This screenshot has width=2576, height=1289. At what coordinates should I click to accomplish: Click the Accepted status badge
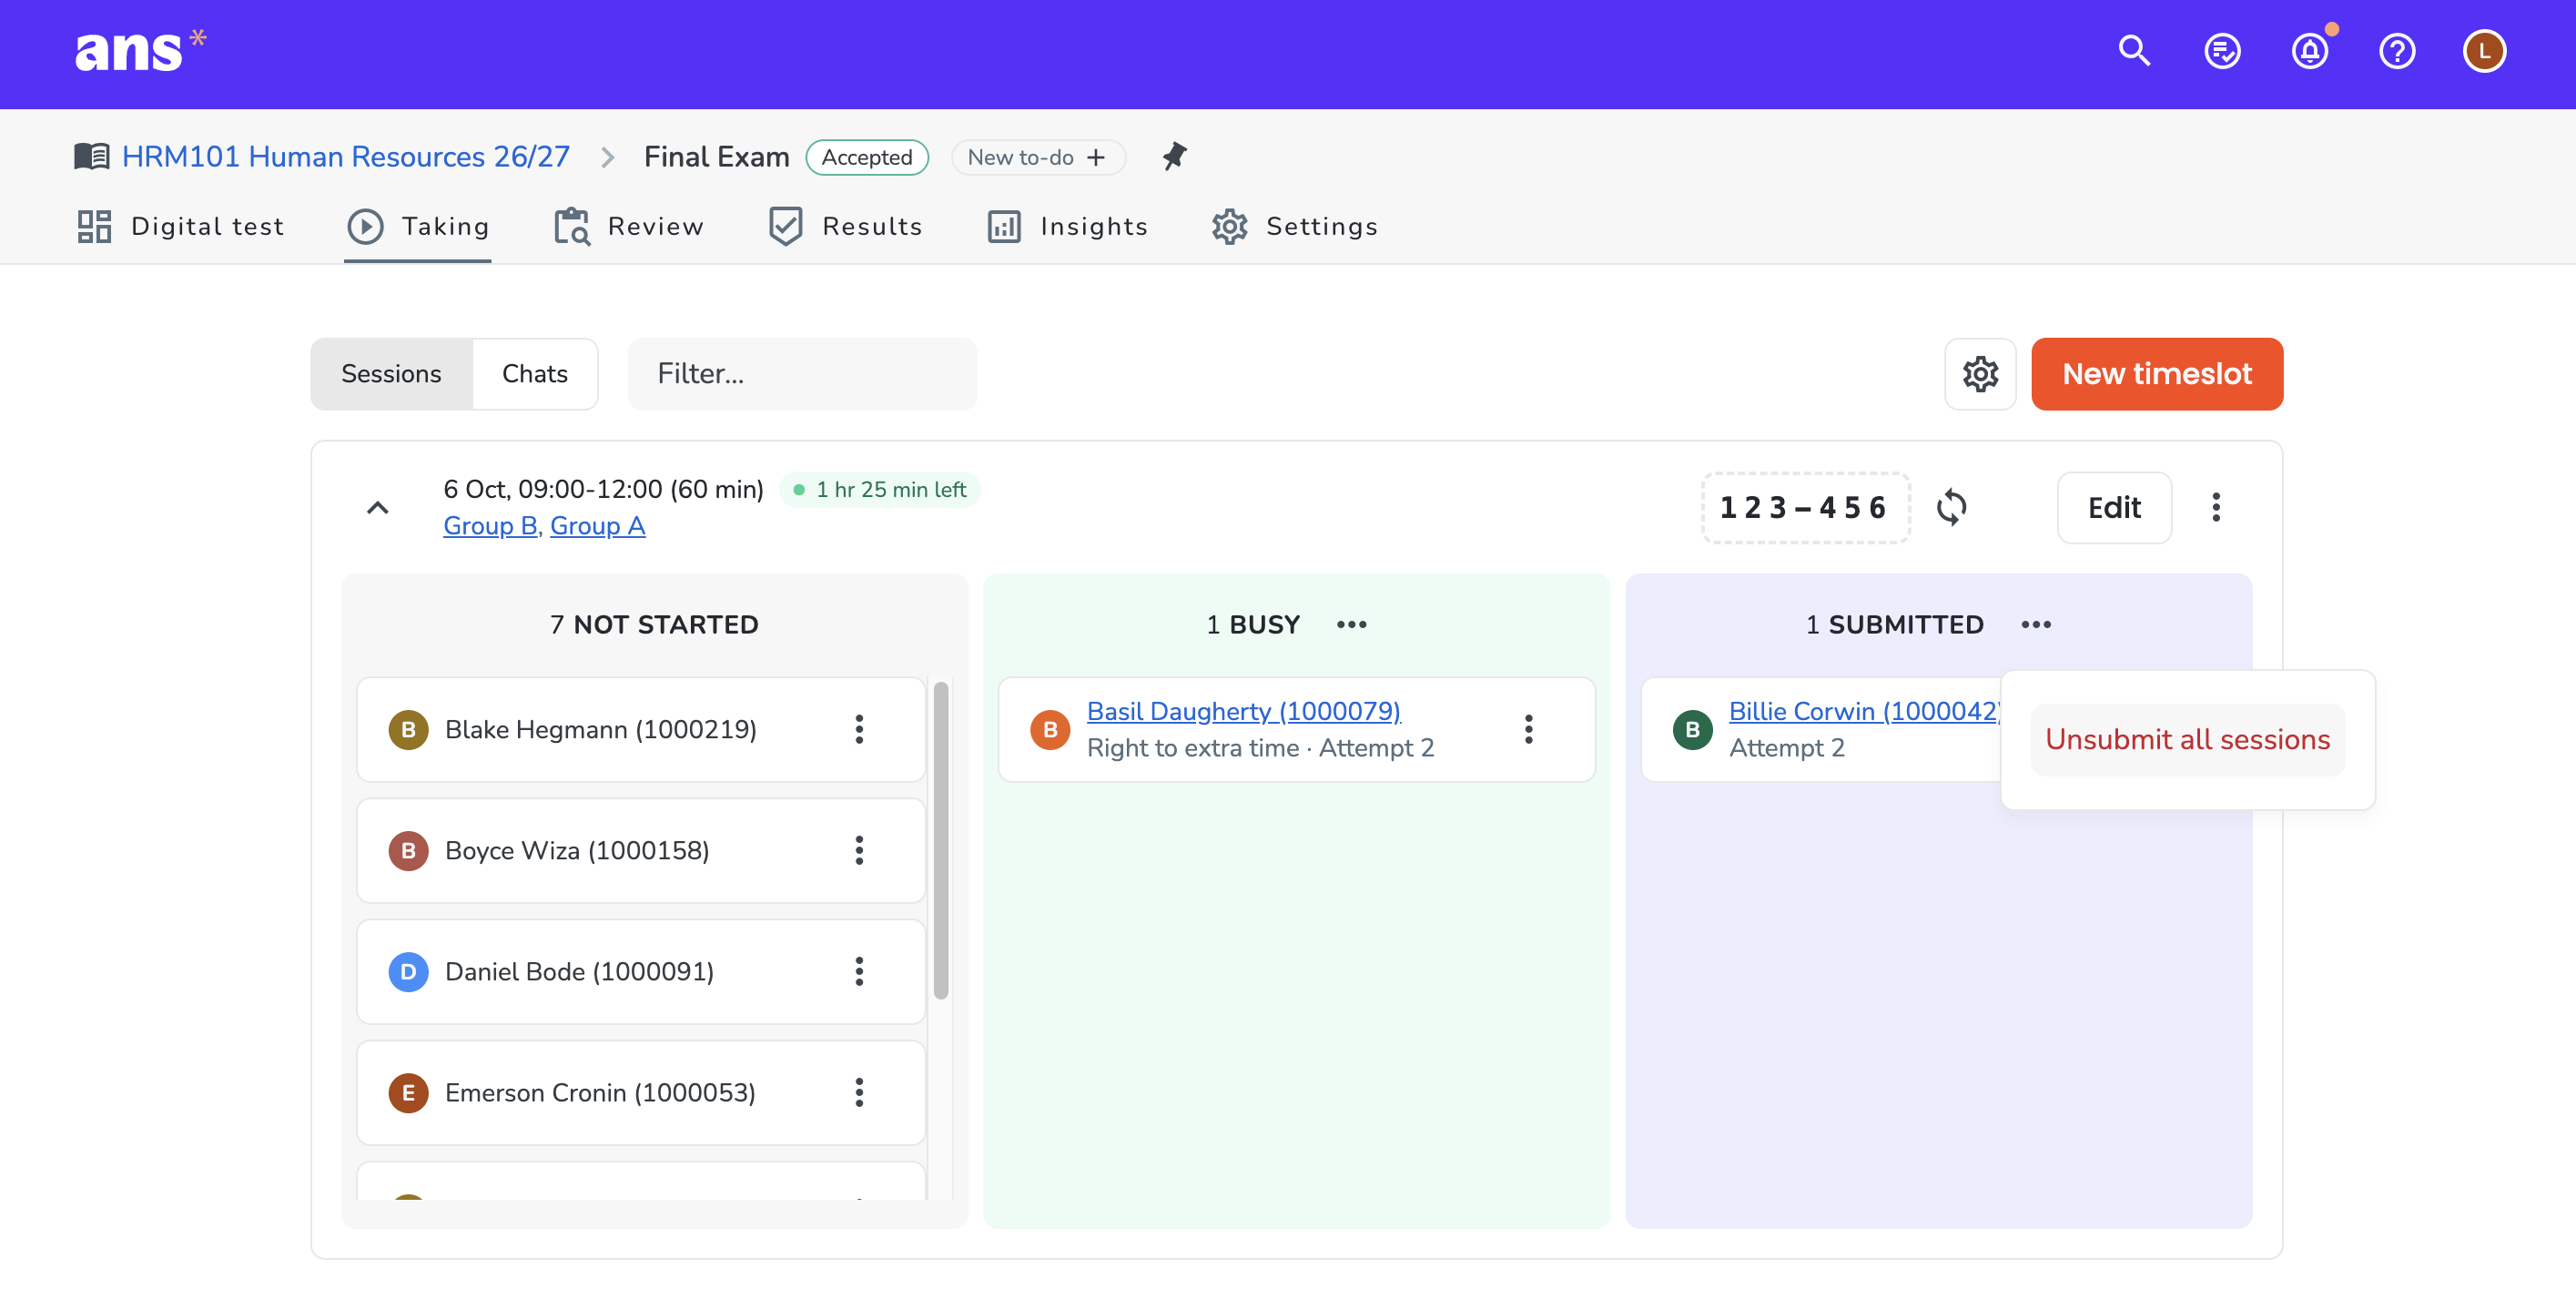tap(866, 157)
